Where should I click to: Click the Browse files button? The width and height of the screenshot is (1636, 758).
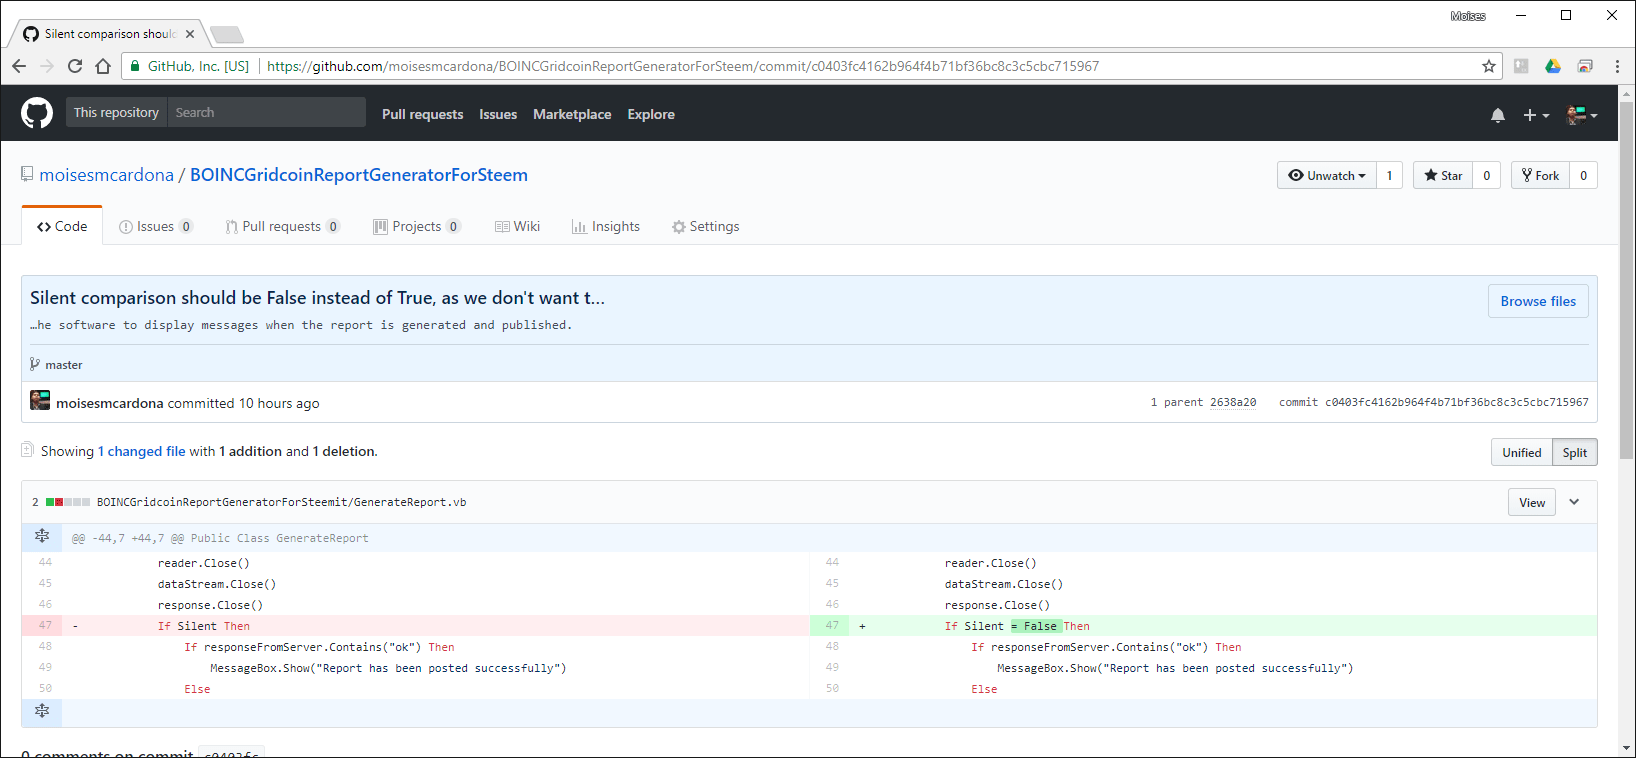point(1537,301)
